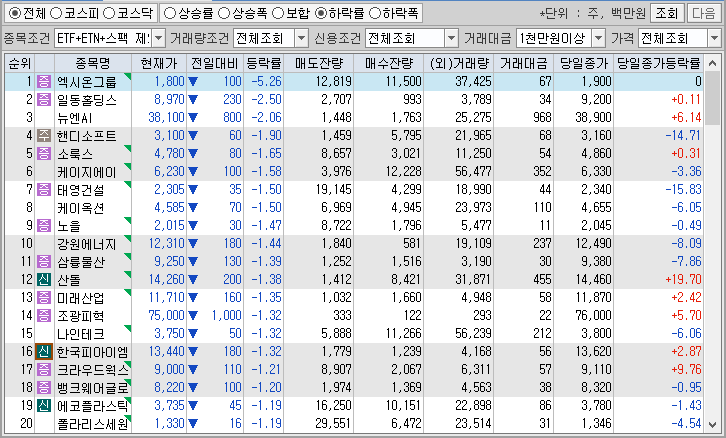Click the 증 badge next to 태영건설
This screenshot has width=726, height=438.
click(44, 190)
